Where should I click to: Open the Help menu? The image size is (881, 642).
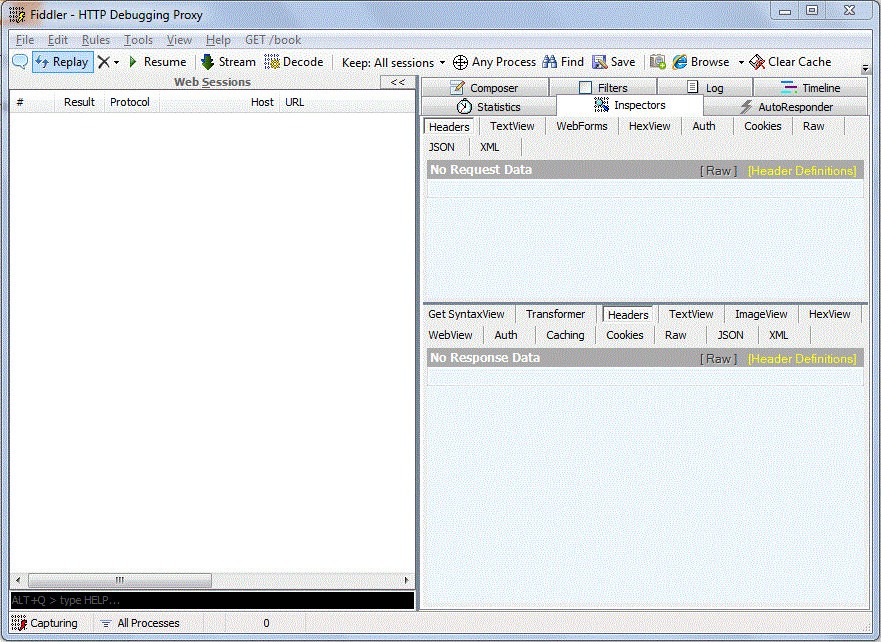point(218,40)
